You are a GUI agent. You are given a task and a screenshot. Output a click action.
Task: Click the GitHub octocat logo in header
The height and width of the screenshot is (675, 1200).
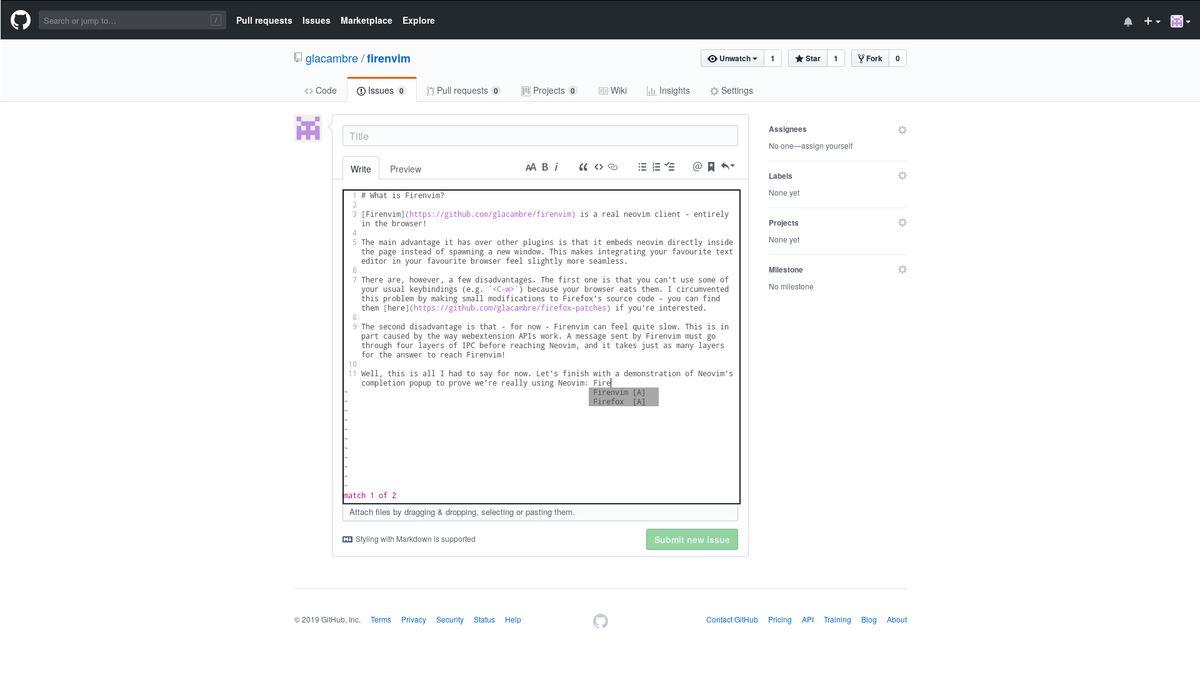pyautogui.click(x=20, y=20)
